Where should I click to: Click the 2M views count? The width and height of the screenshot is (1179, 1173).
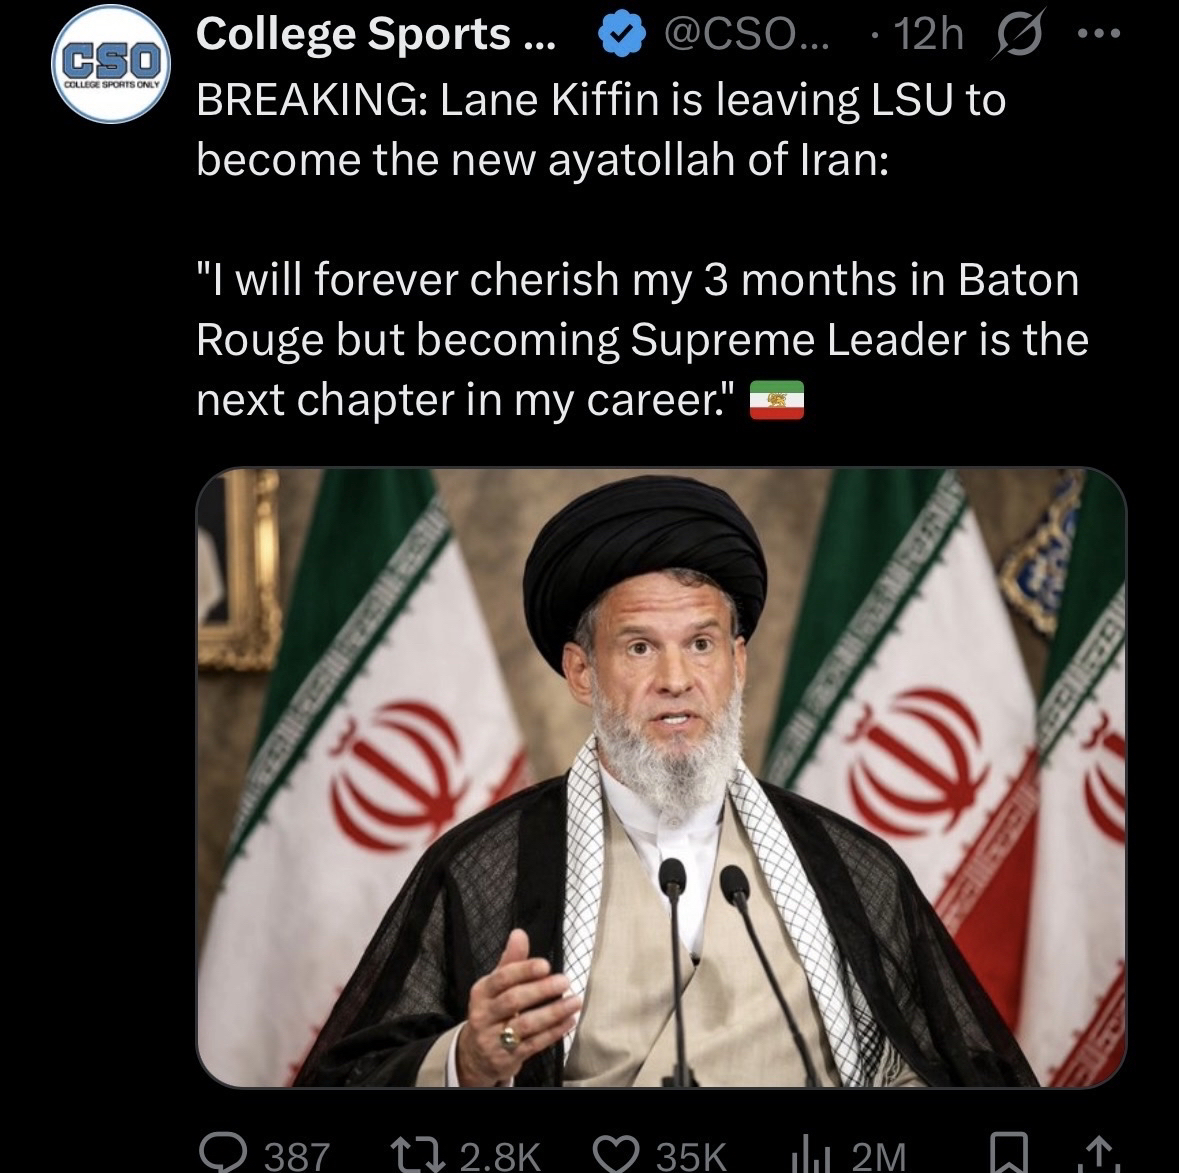click(x=878, y=1156)
